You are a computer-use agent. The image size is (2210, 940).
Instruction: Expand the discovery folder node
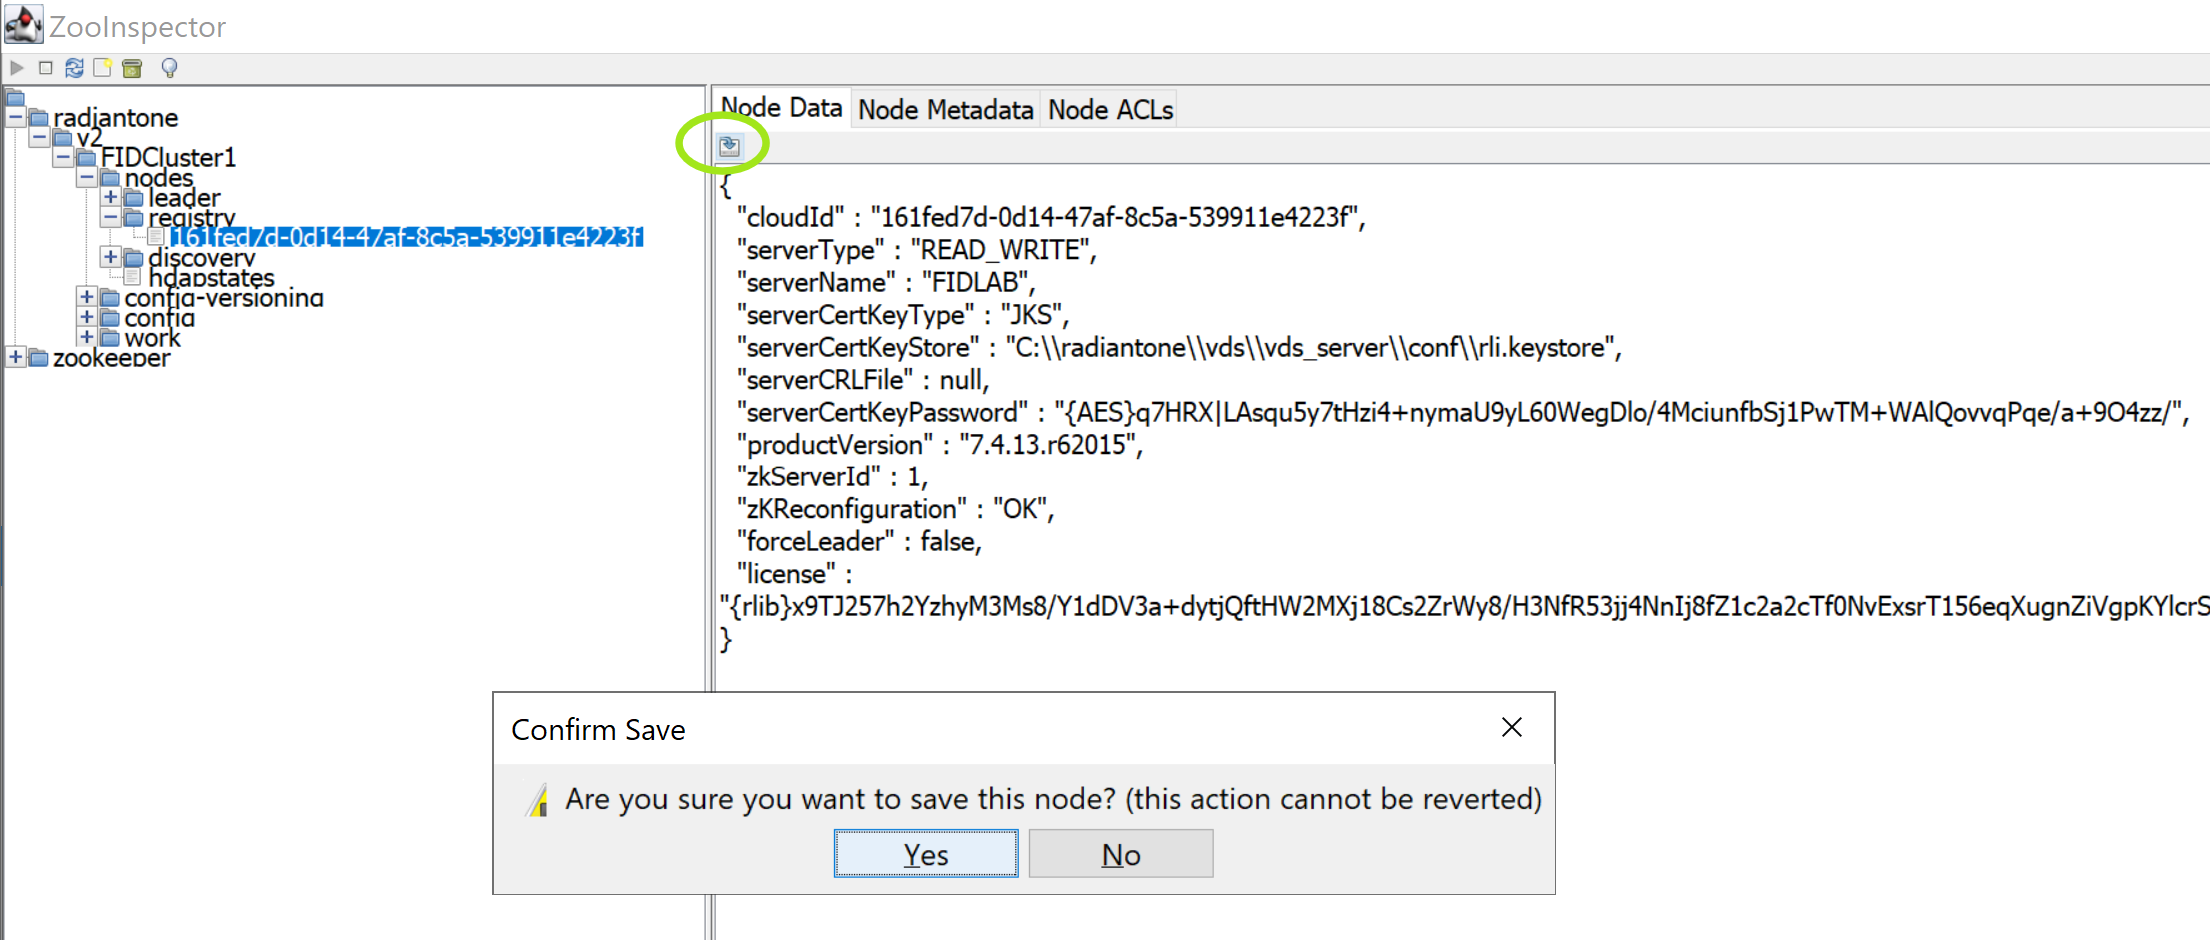point(111,257)
